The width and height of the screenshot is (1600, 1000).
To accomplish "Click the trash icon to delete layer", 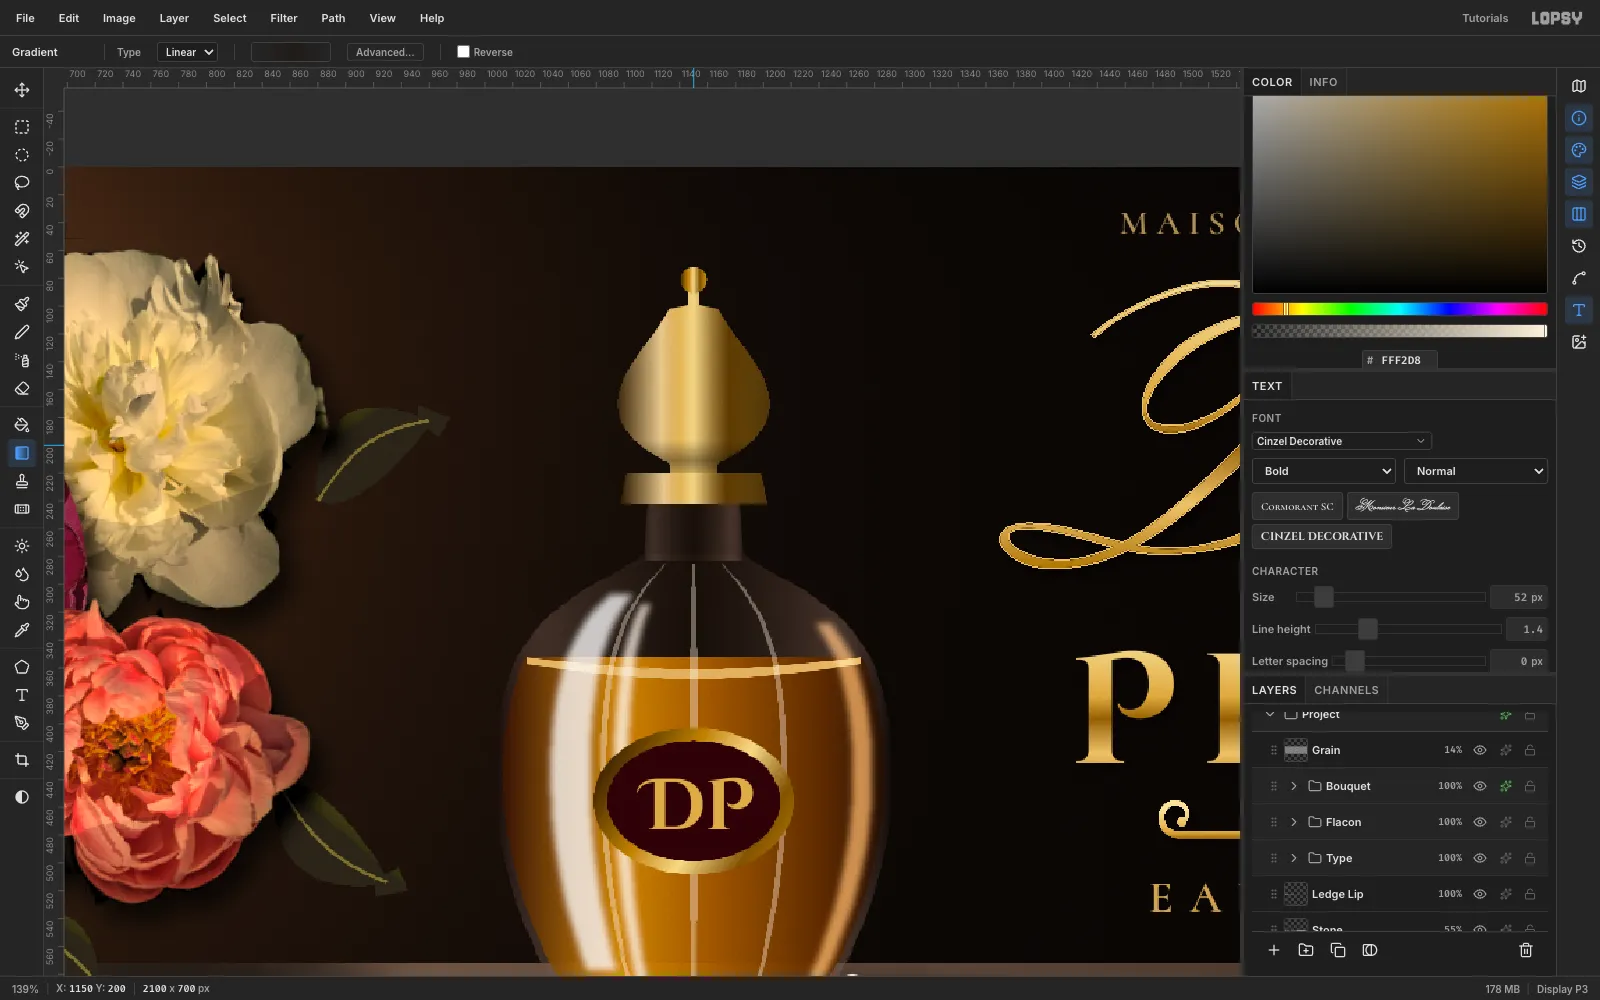I will pyautogui.click(x=1526, y=950).
